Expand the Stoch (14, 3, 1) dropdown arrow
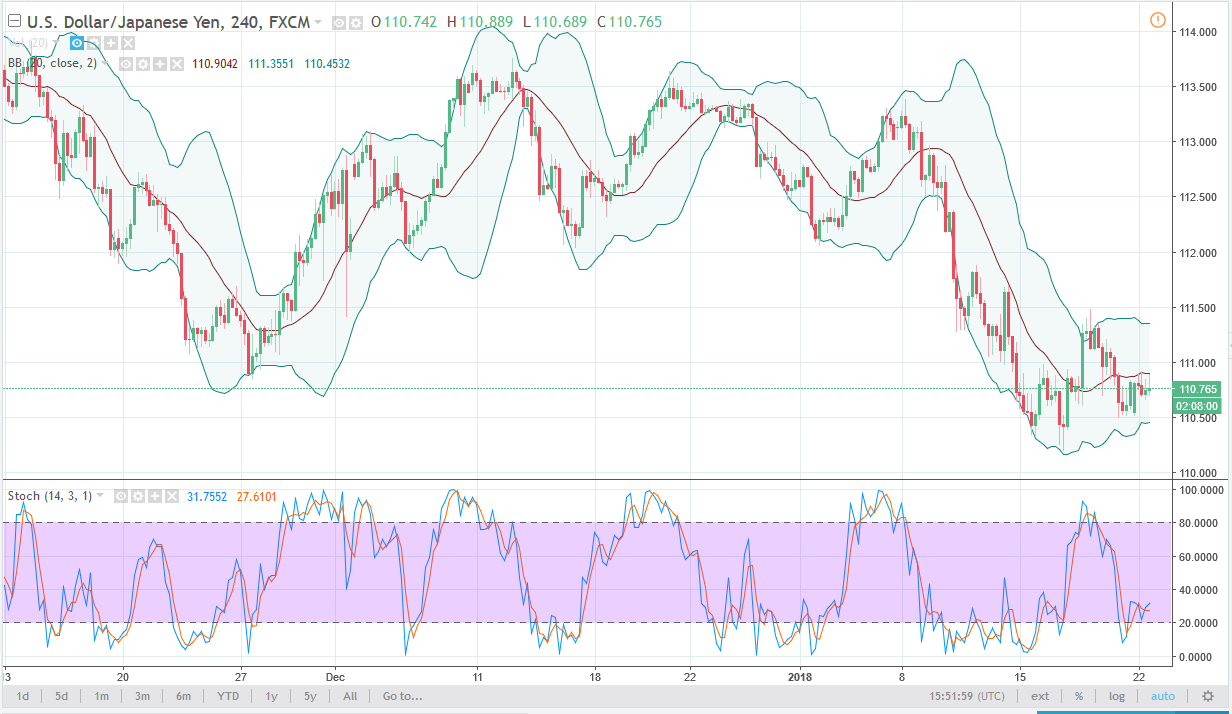The height and width of the screenshot is (714, 1232). [102, 496]
